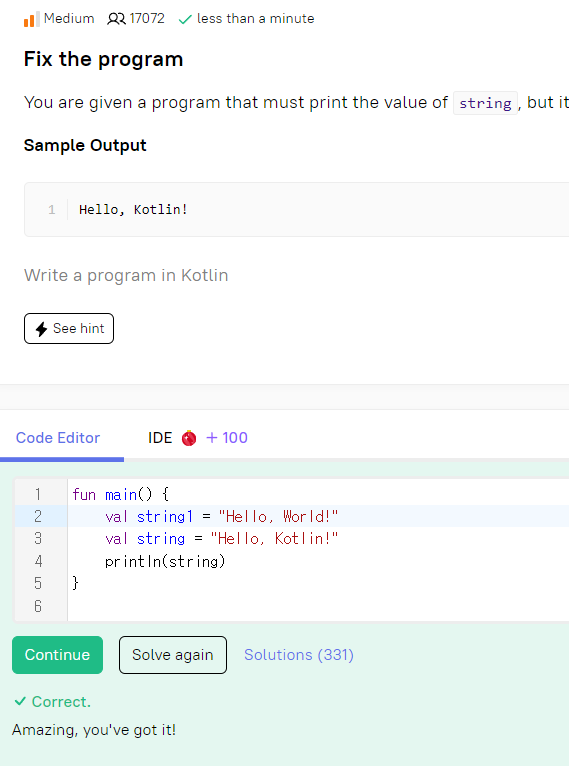Click the green Correct checkmark icon
The height and width of the screenshot is (770, 569).
[x=20, y=701]
